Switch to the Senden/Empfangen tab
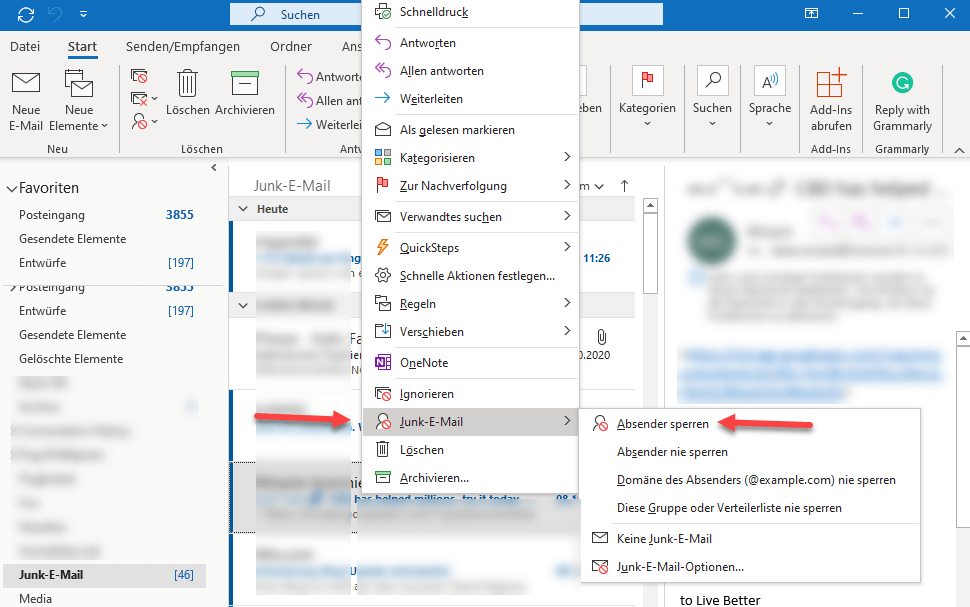Viewport: 970px width, 607px height. 183,46
